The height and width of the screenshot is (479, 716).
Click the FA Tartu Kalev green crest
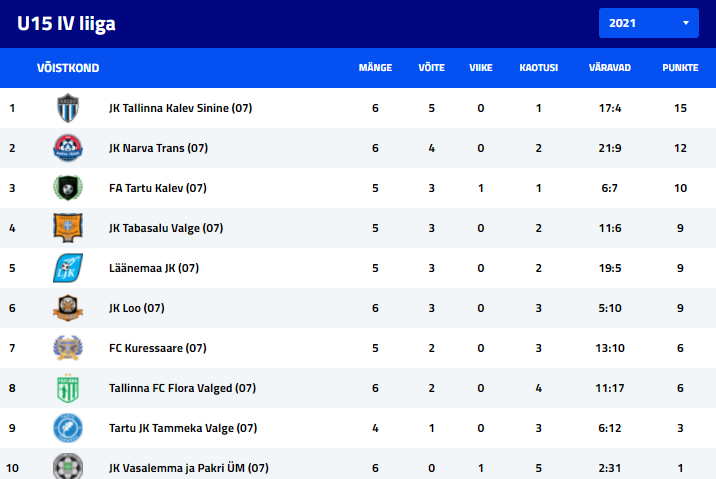pos(68,188)
